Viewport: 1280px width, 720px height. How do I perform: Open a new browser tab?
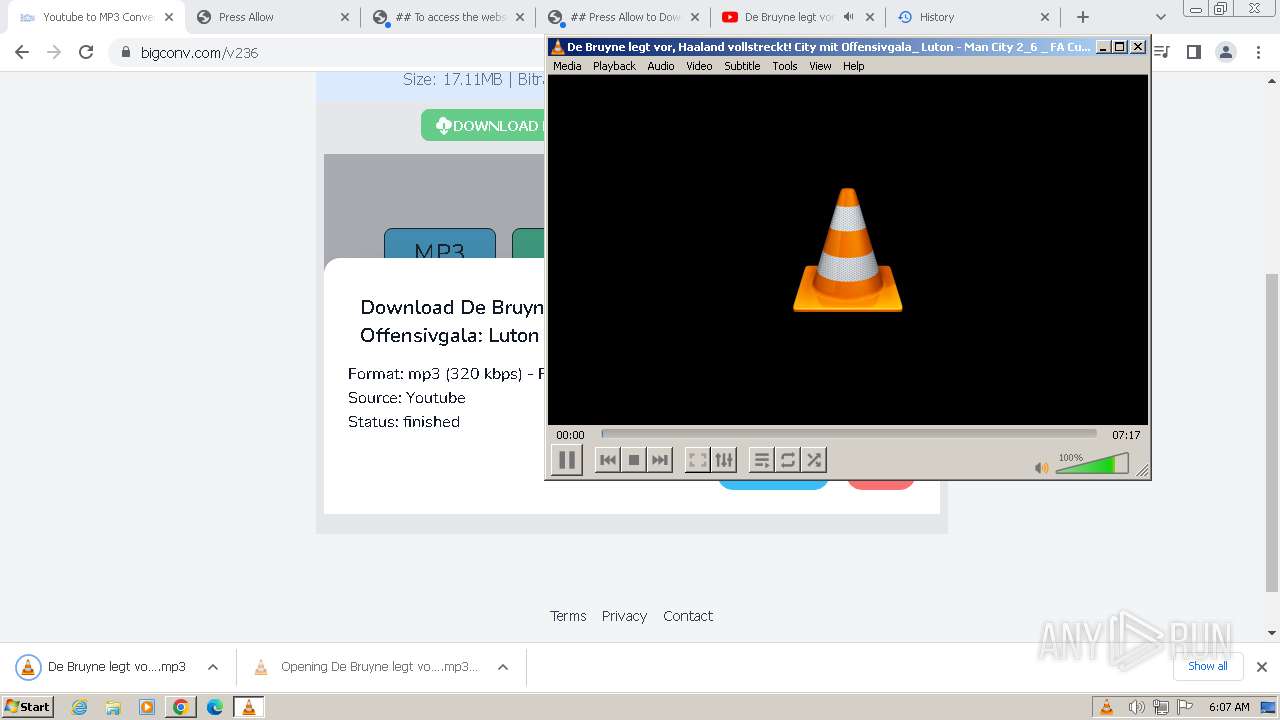1083,17
